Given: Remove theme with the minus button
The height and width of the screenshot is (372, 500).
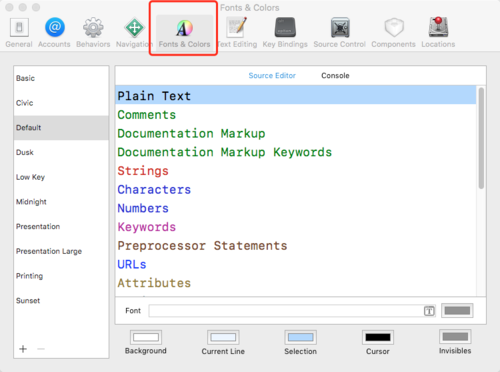Looking at the screenshot, I should click(41, 349).
